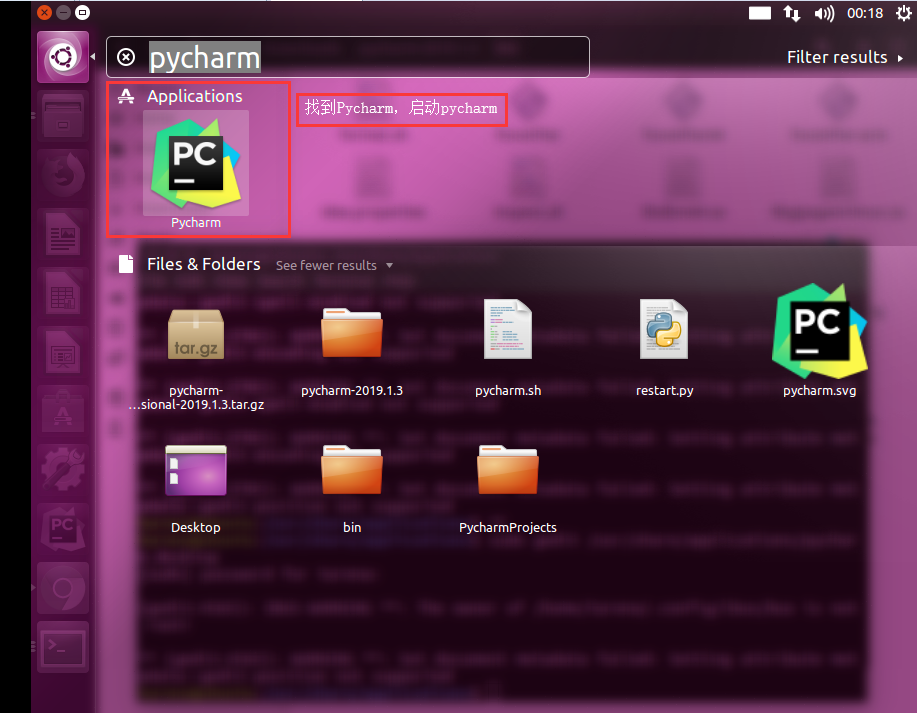The image size is (917, 713).
Task: Open the PycharmProjects folder
Action: pos(508,470)
